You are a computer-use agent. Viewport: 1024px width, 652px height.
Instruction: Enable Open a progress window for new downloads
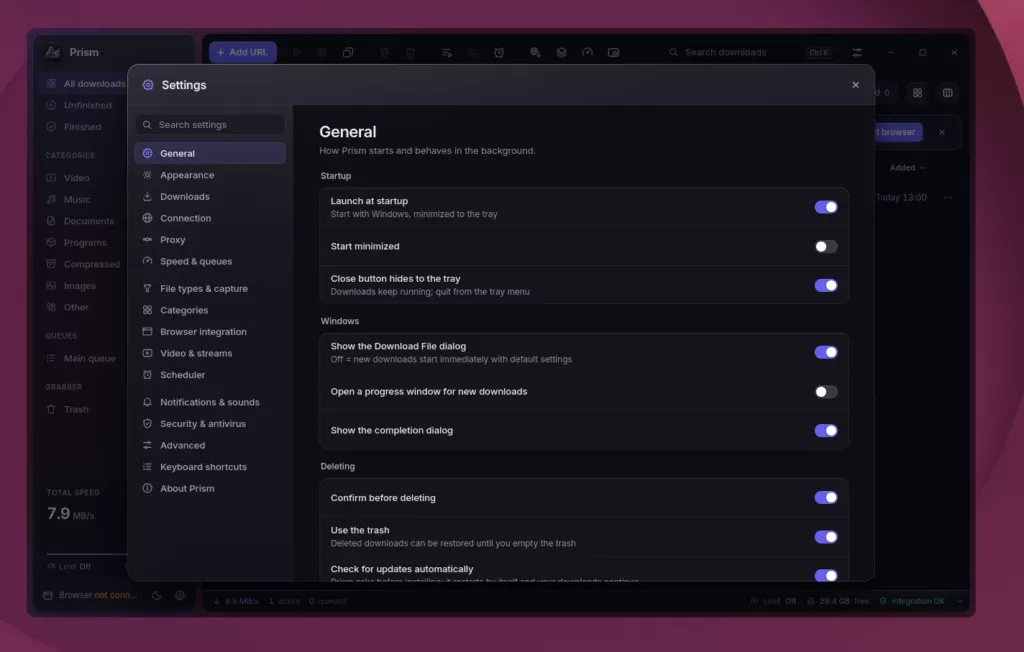click(825, 391)
